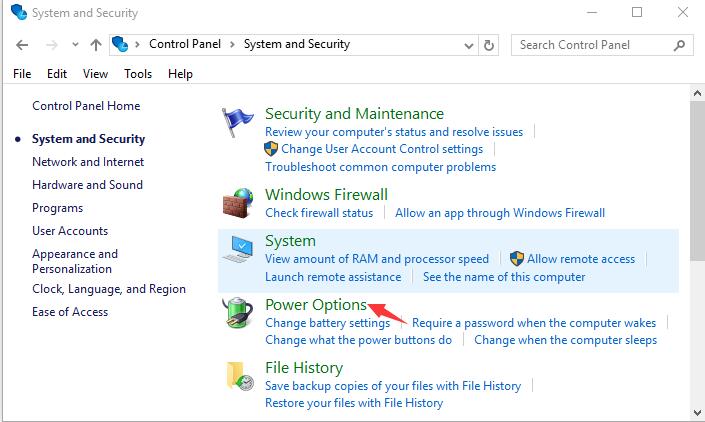
Task: Click the vertical scrollbar down arrow
Action: coord(697,413)
